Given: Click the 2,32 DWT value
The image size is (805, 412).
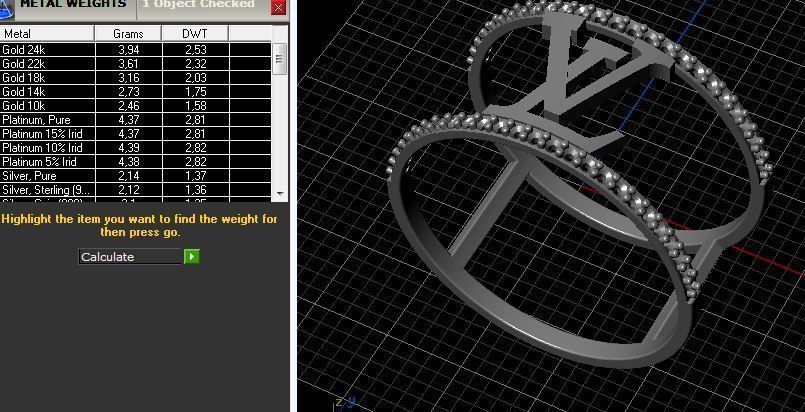Looking at the screenshot, I should [x=195, y=64].
